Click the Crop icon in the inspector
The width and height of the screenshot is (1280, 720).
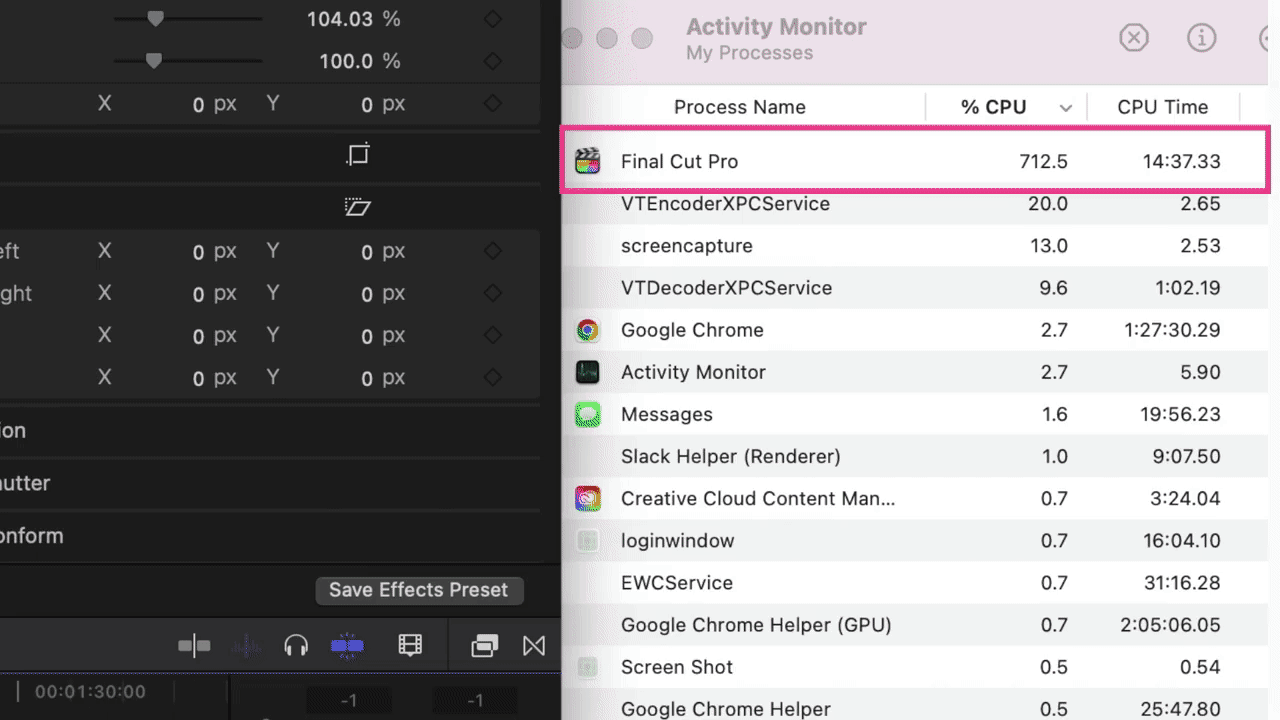coord(358,154)
